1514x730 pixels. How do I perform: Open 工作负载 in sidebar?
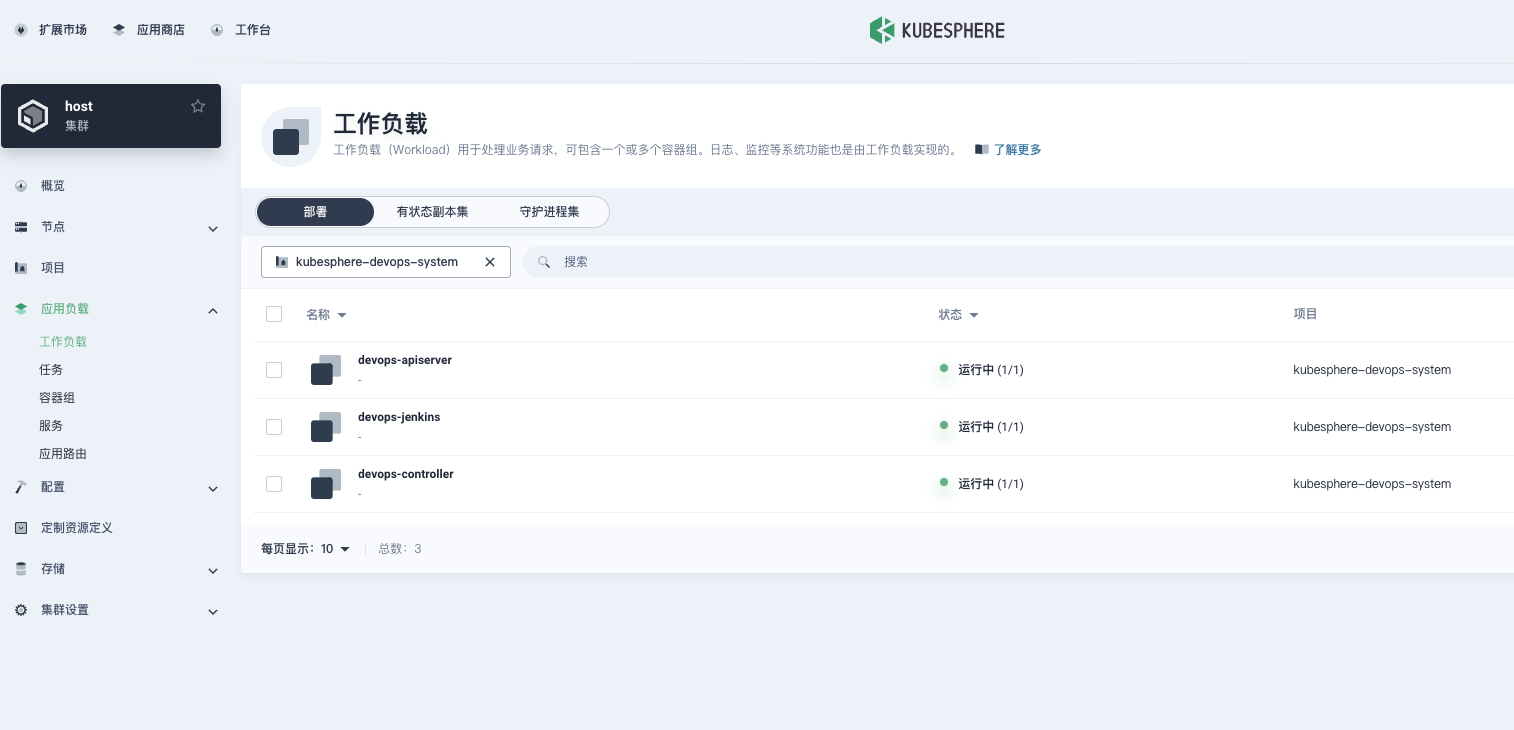click(x=63, y=342)
